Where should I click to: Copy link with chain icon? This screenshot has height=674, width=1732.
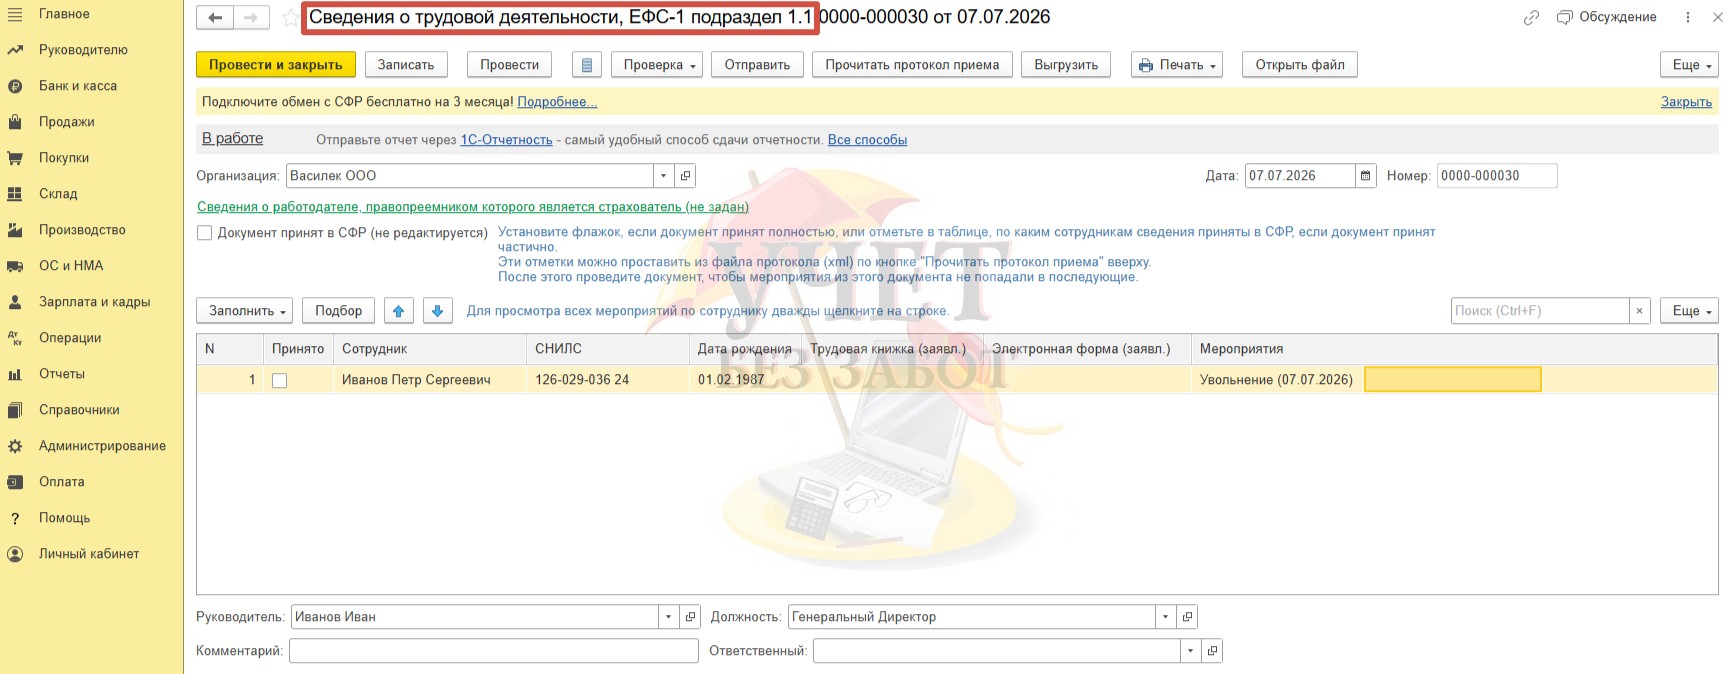(1531, 18)
